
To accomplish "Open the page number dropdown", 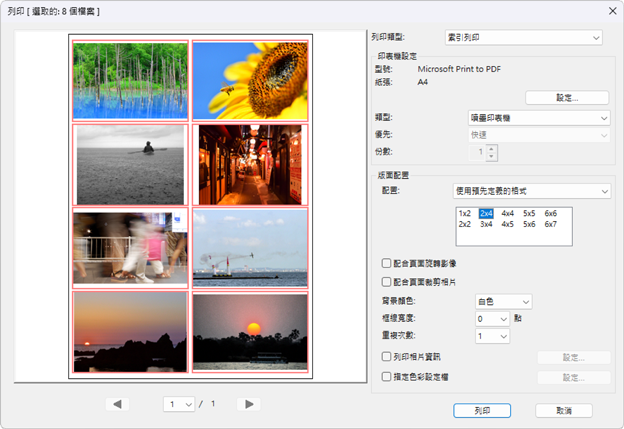I will point(180,404).
